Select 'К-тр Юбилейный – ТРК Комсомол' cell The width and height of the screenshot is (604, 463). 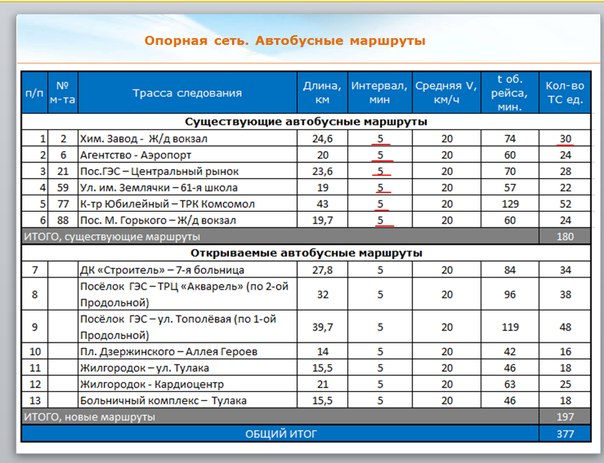pos(187,204)
